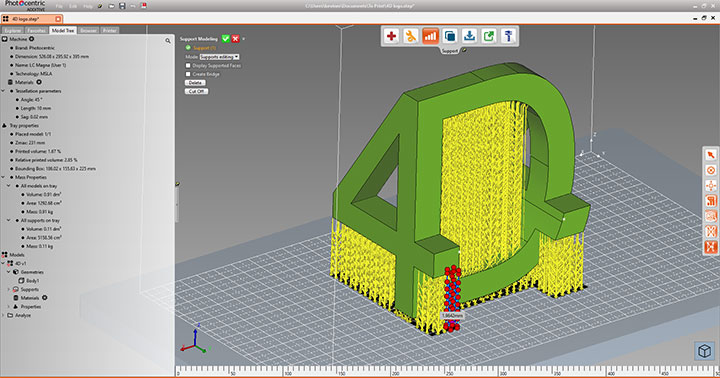Screen dimensions: 720x378
Task: Collapse the Geometries node
Action: 9,272
